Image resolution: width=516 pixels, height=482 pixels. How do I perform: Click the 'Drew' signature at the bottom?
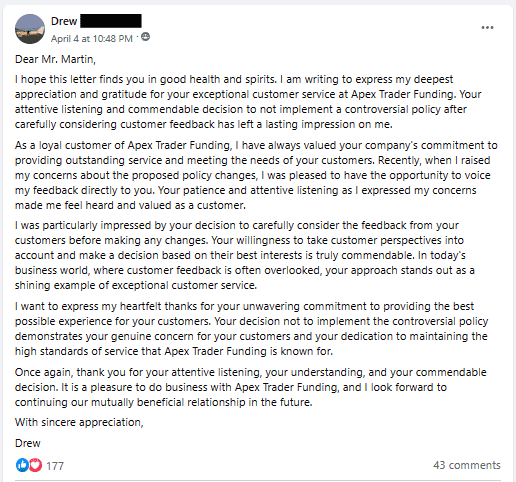tap(28, 443)
